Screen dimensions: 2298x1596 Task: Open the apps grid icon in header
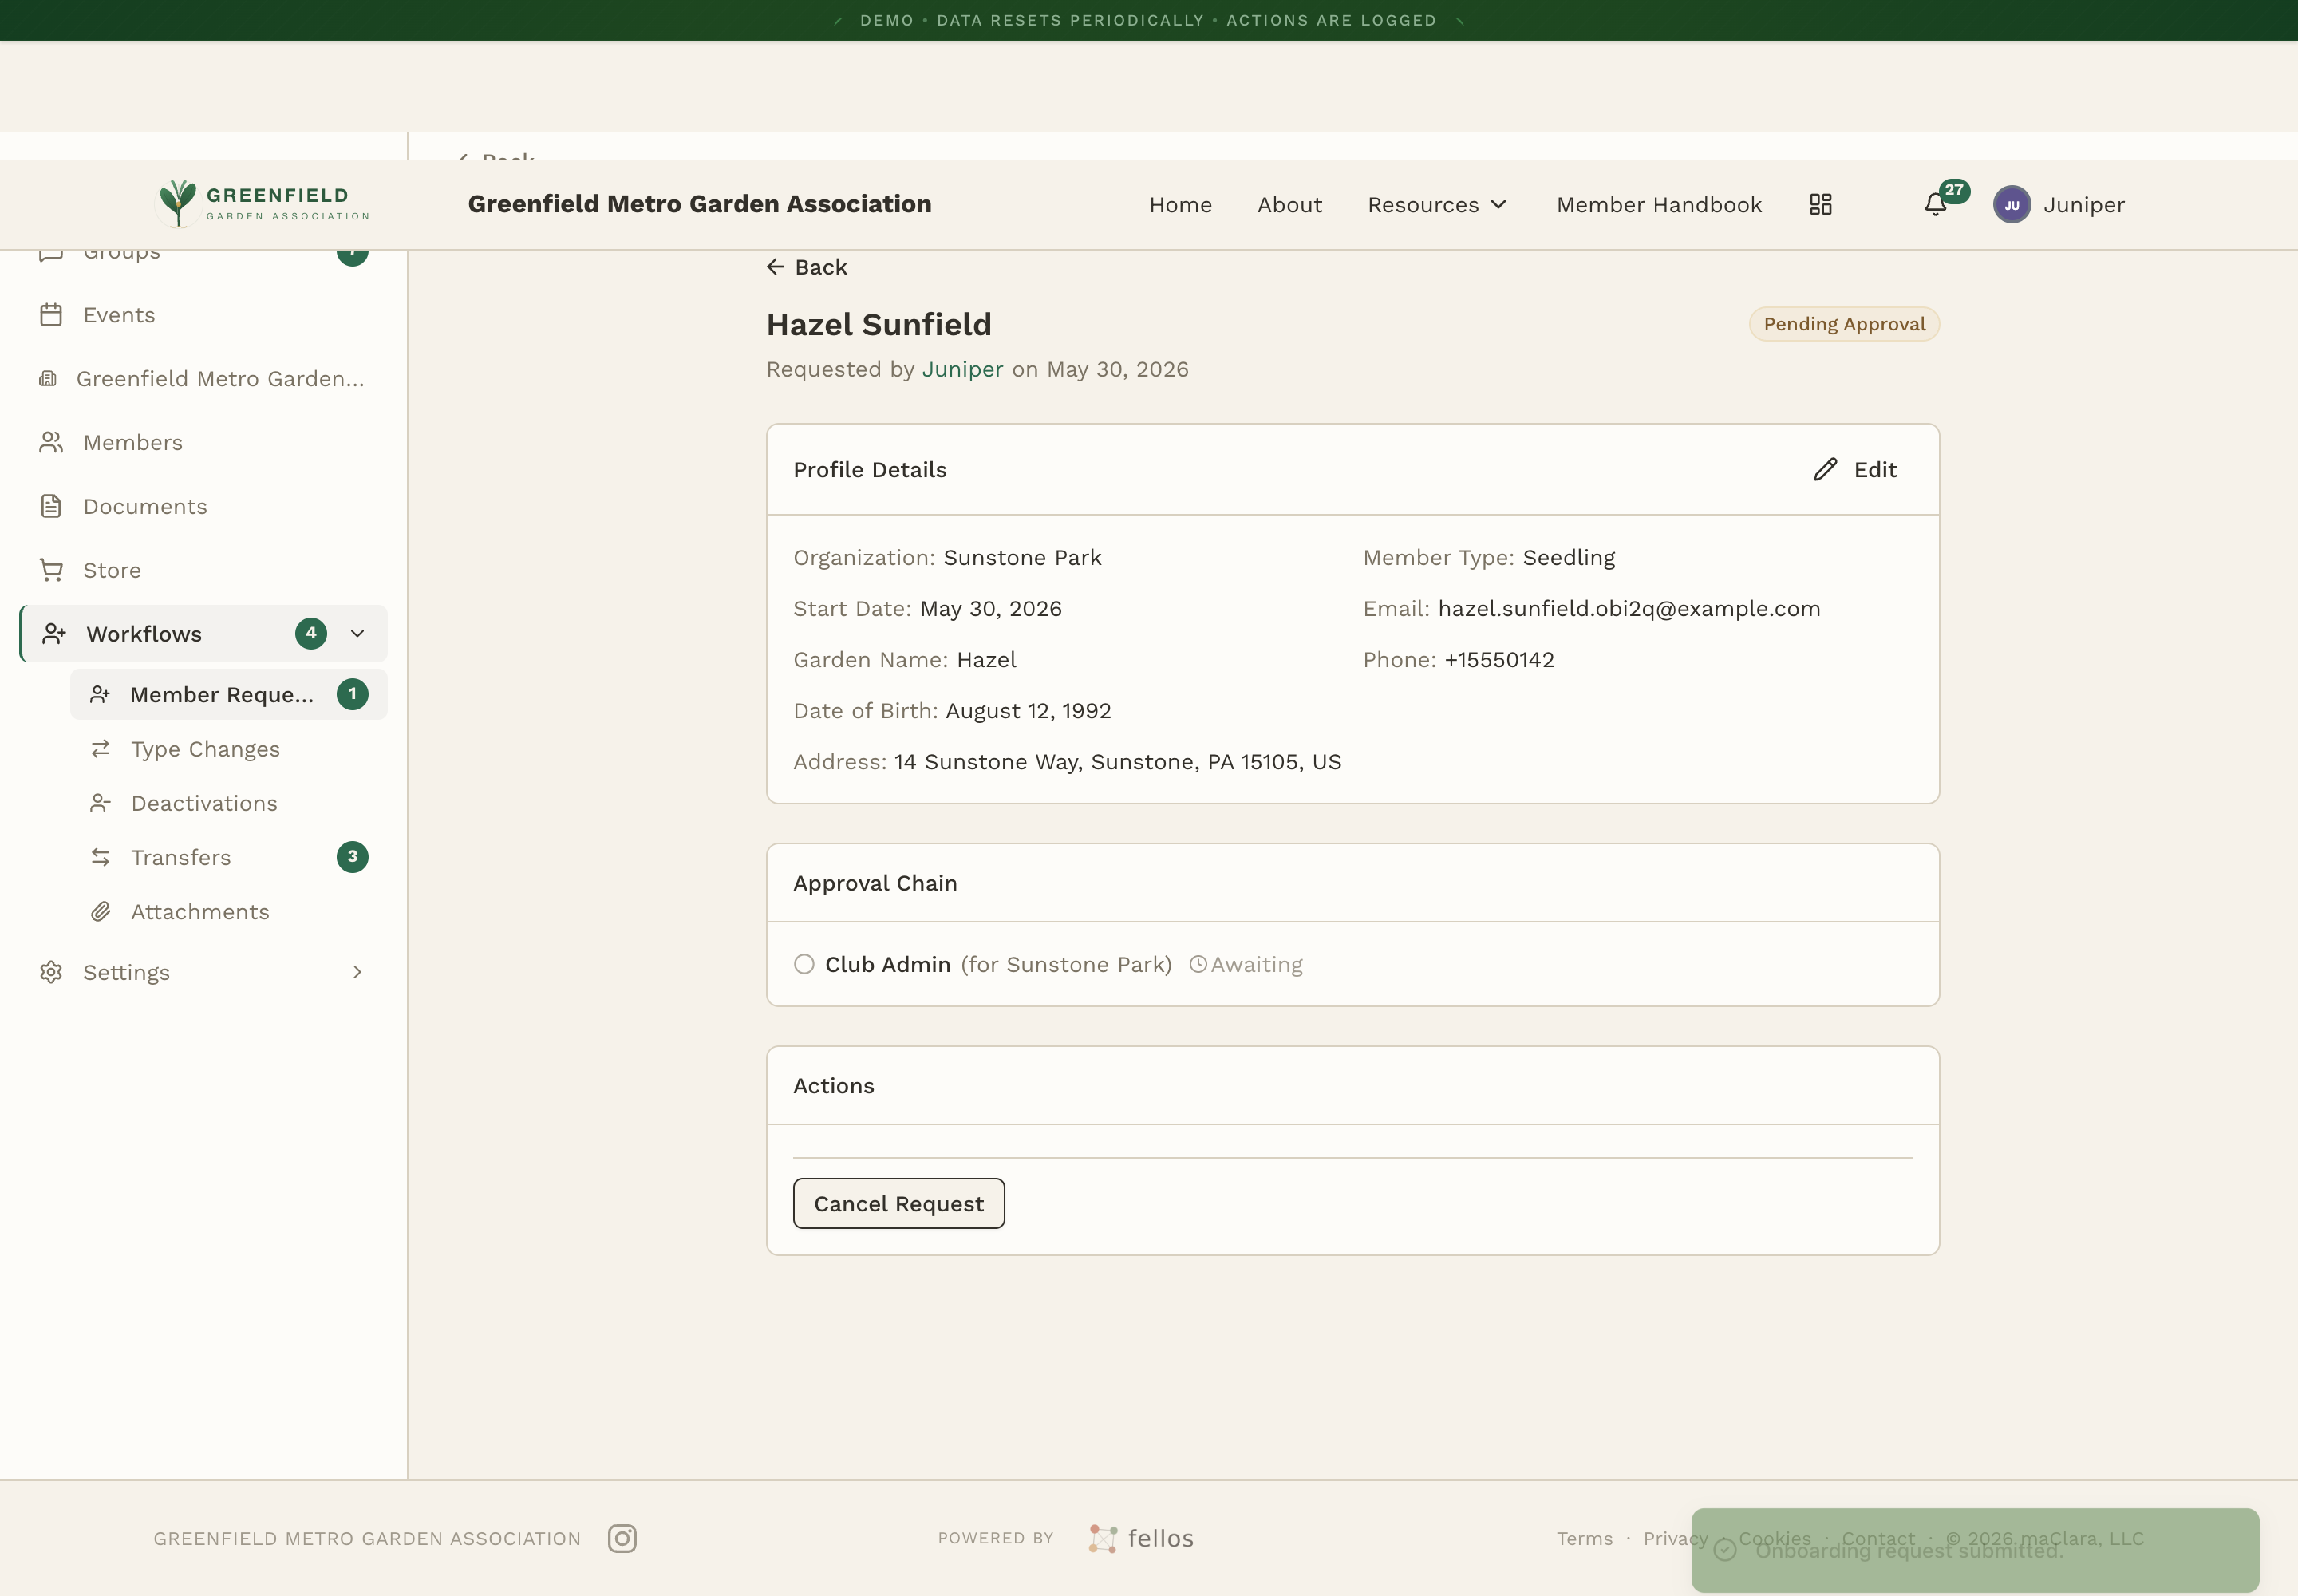1820,205
